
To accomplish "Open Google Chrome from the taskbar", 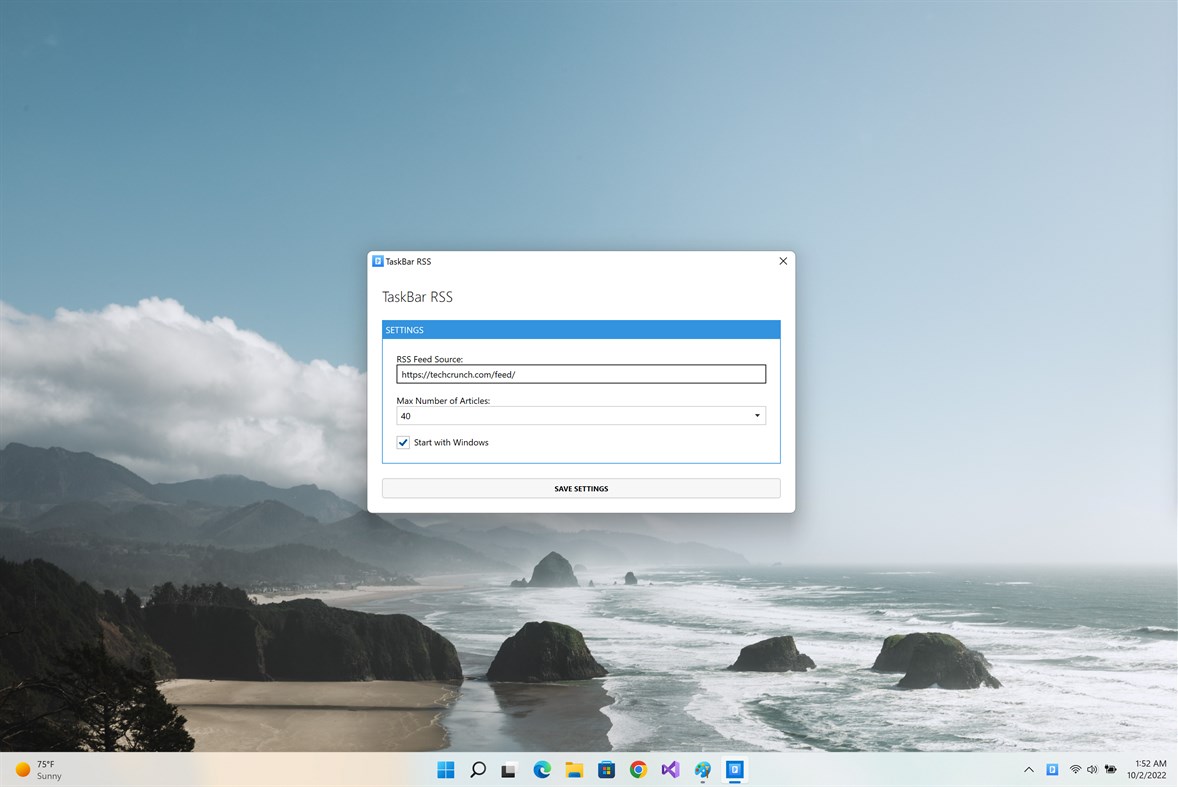I will 638,770.
